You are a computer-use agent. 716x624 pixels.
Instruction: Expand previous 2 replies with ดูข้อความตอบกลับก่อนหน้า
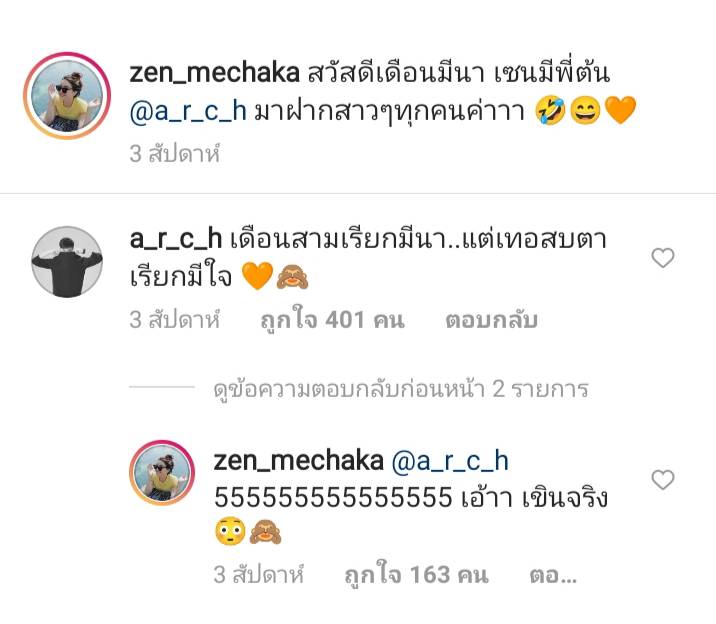[x=401, y=389]
